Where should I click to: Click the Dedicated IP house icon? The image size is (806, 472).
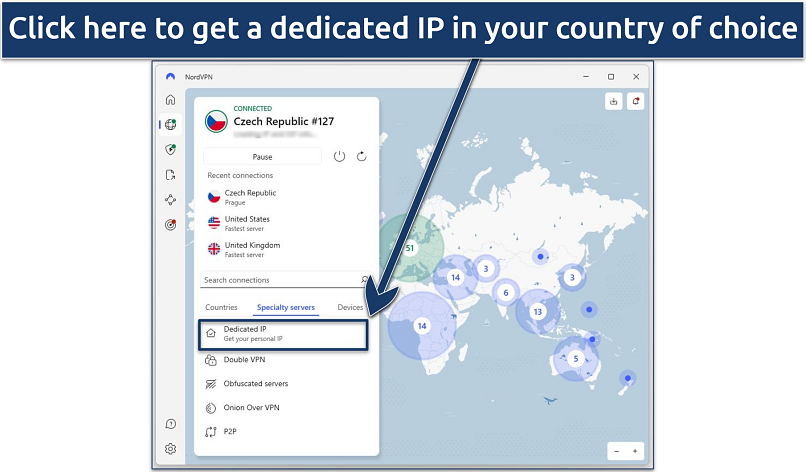point(211,333)
